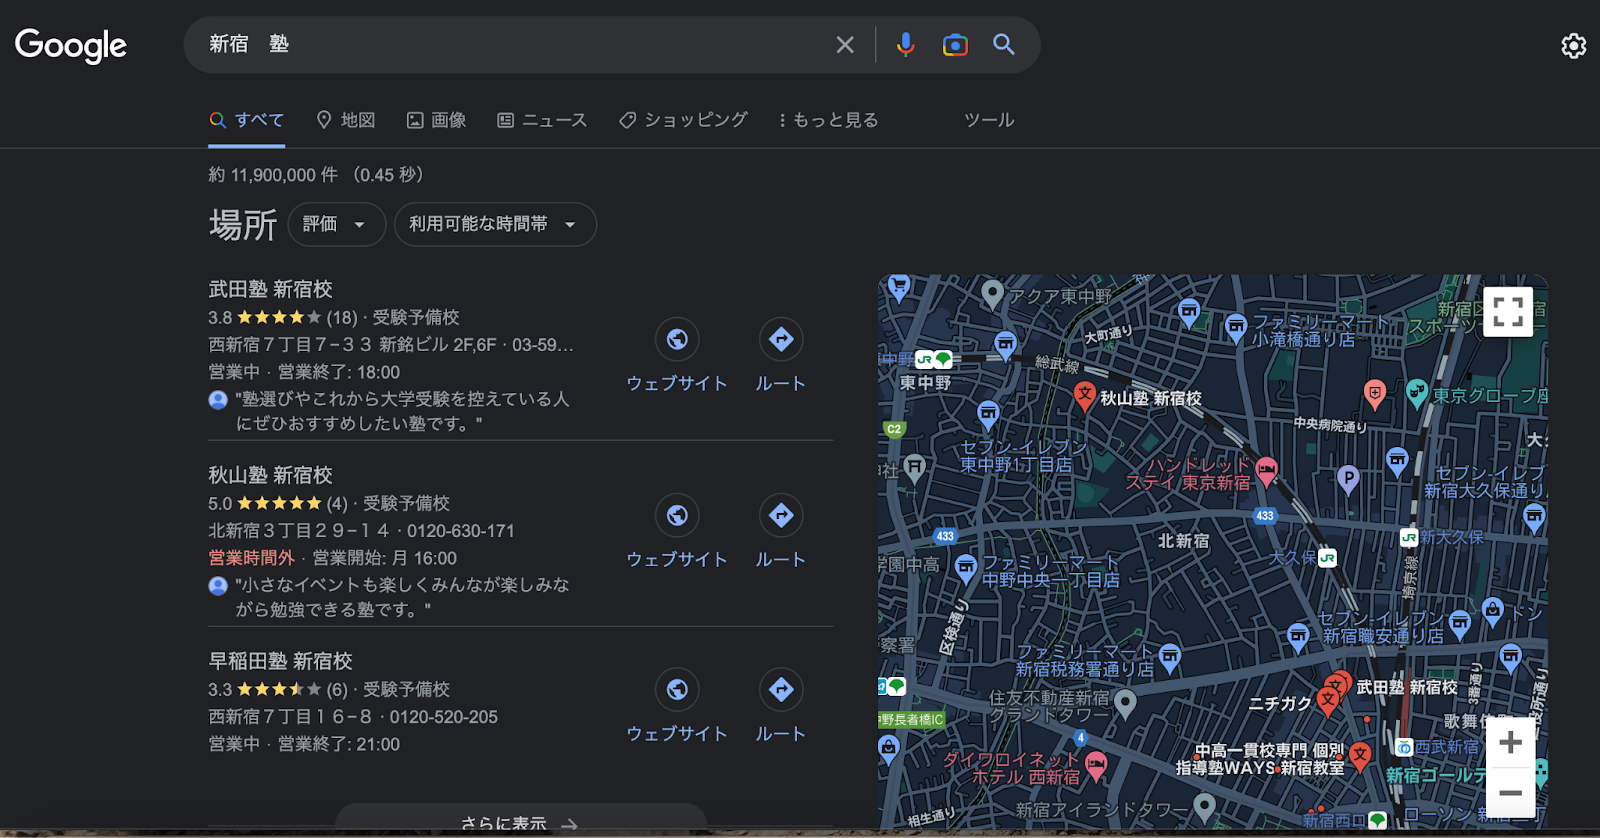Click 大久保 JR station marker
This screenshot has width=1600, height=838.
[x=1327, y=558]
